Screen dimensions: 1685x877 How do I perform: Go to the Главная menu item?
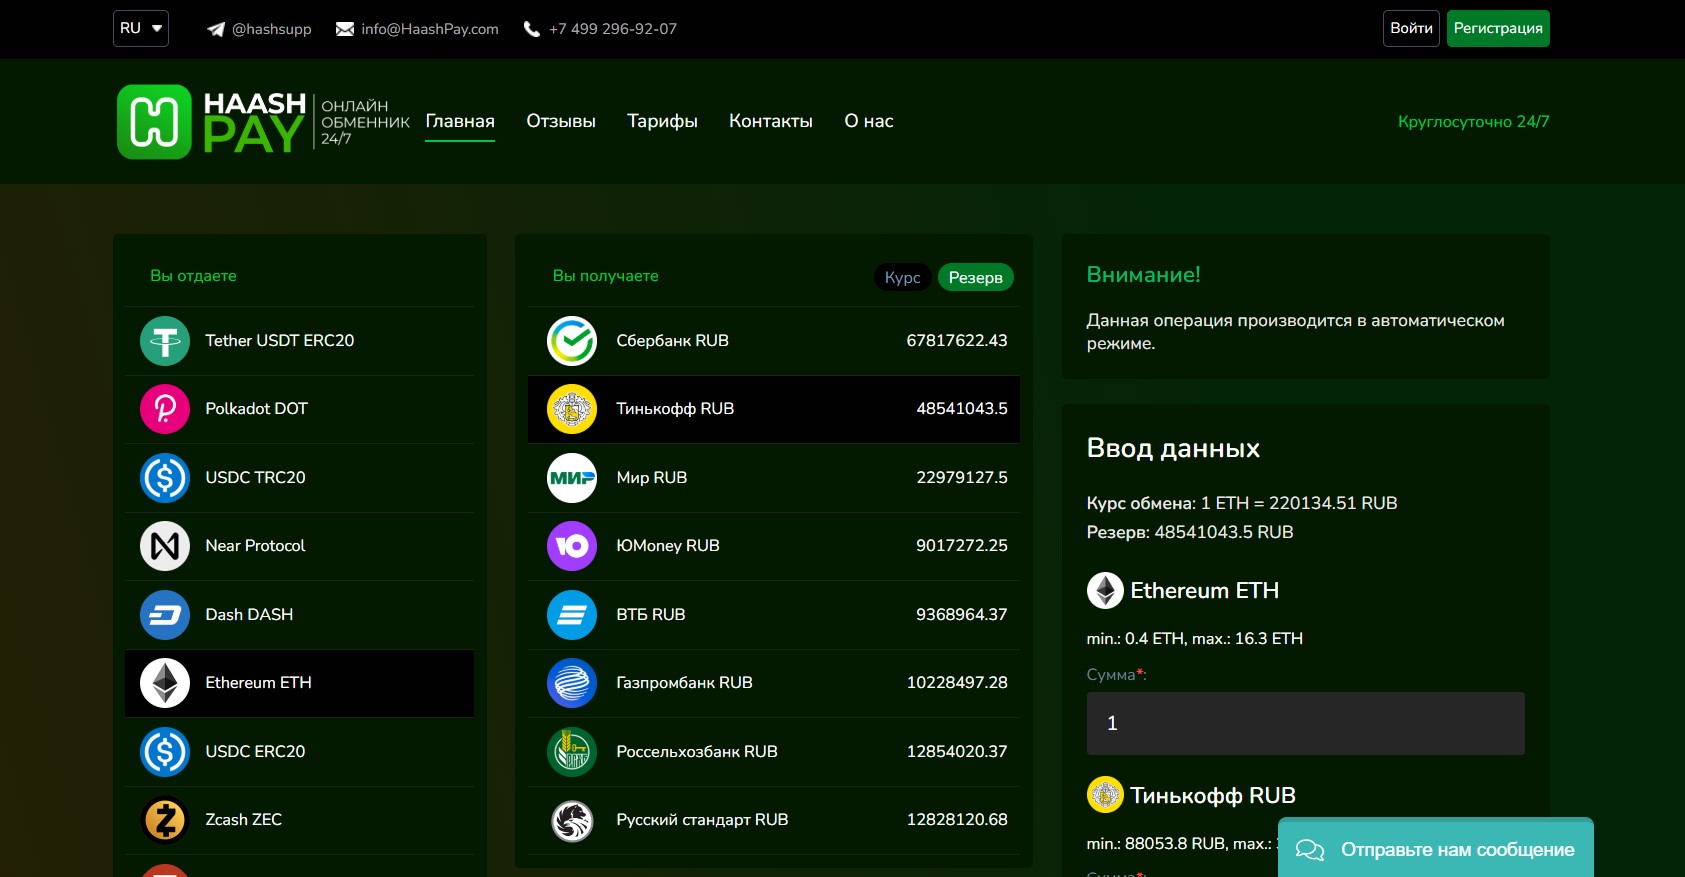(460, 121)
